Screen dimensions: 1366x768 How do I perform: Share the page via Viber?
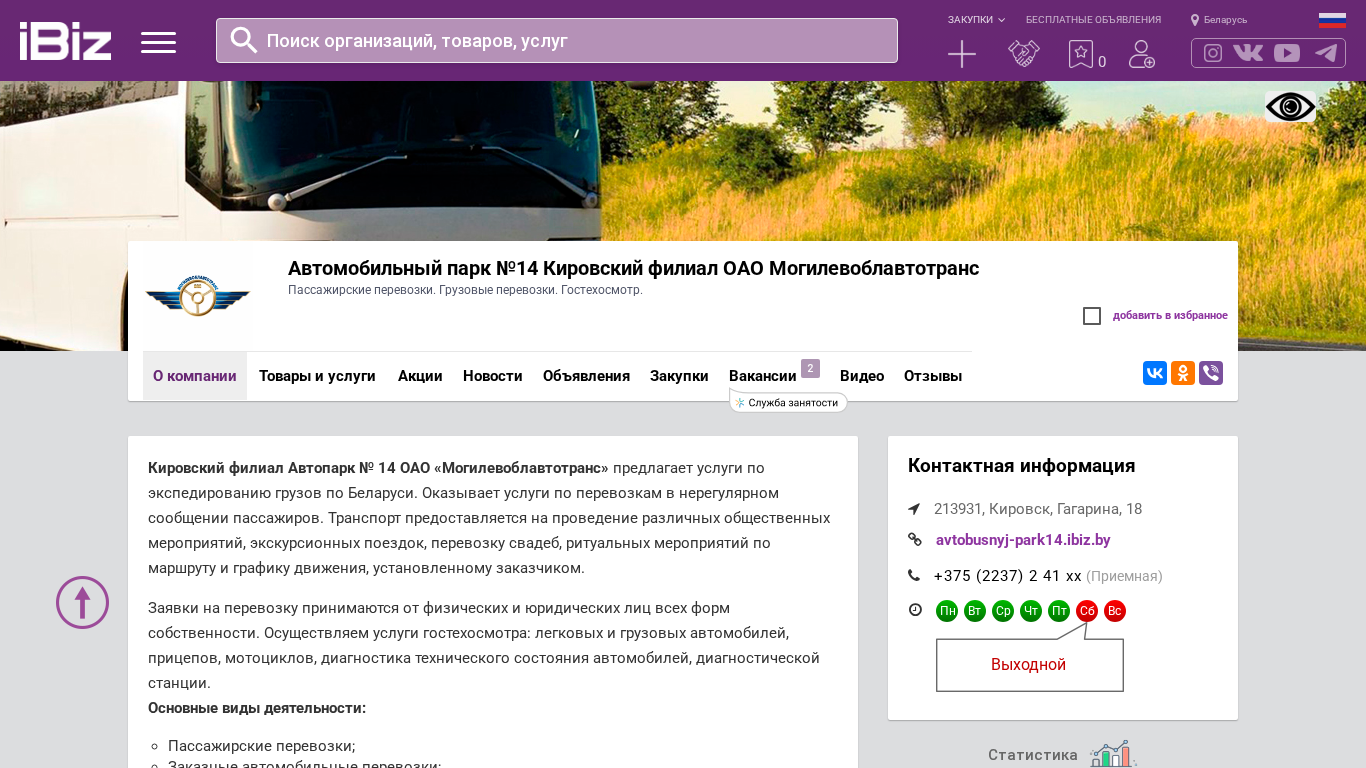(x=1211, y=373)
